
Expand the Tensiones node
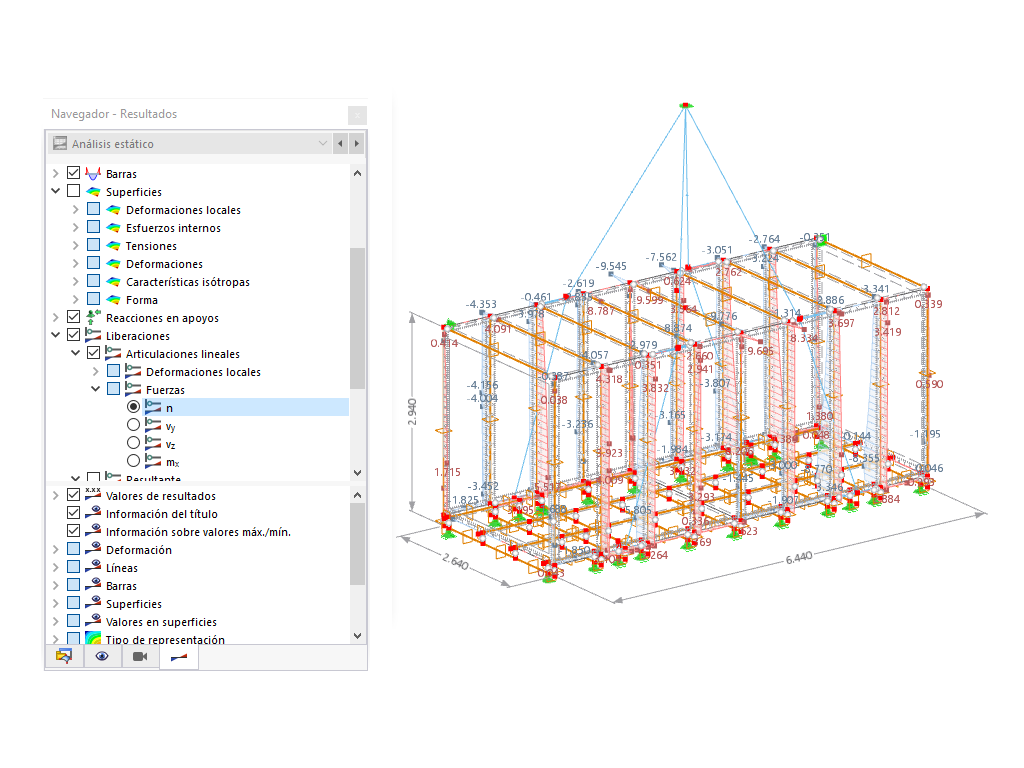pyautogui.click(x=76, y=246)
